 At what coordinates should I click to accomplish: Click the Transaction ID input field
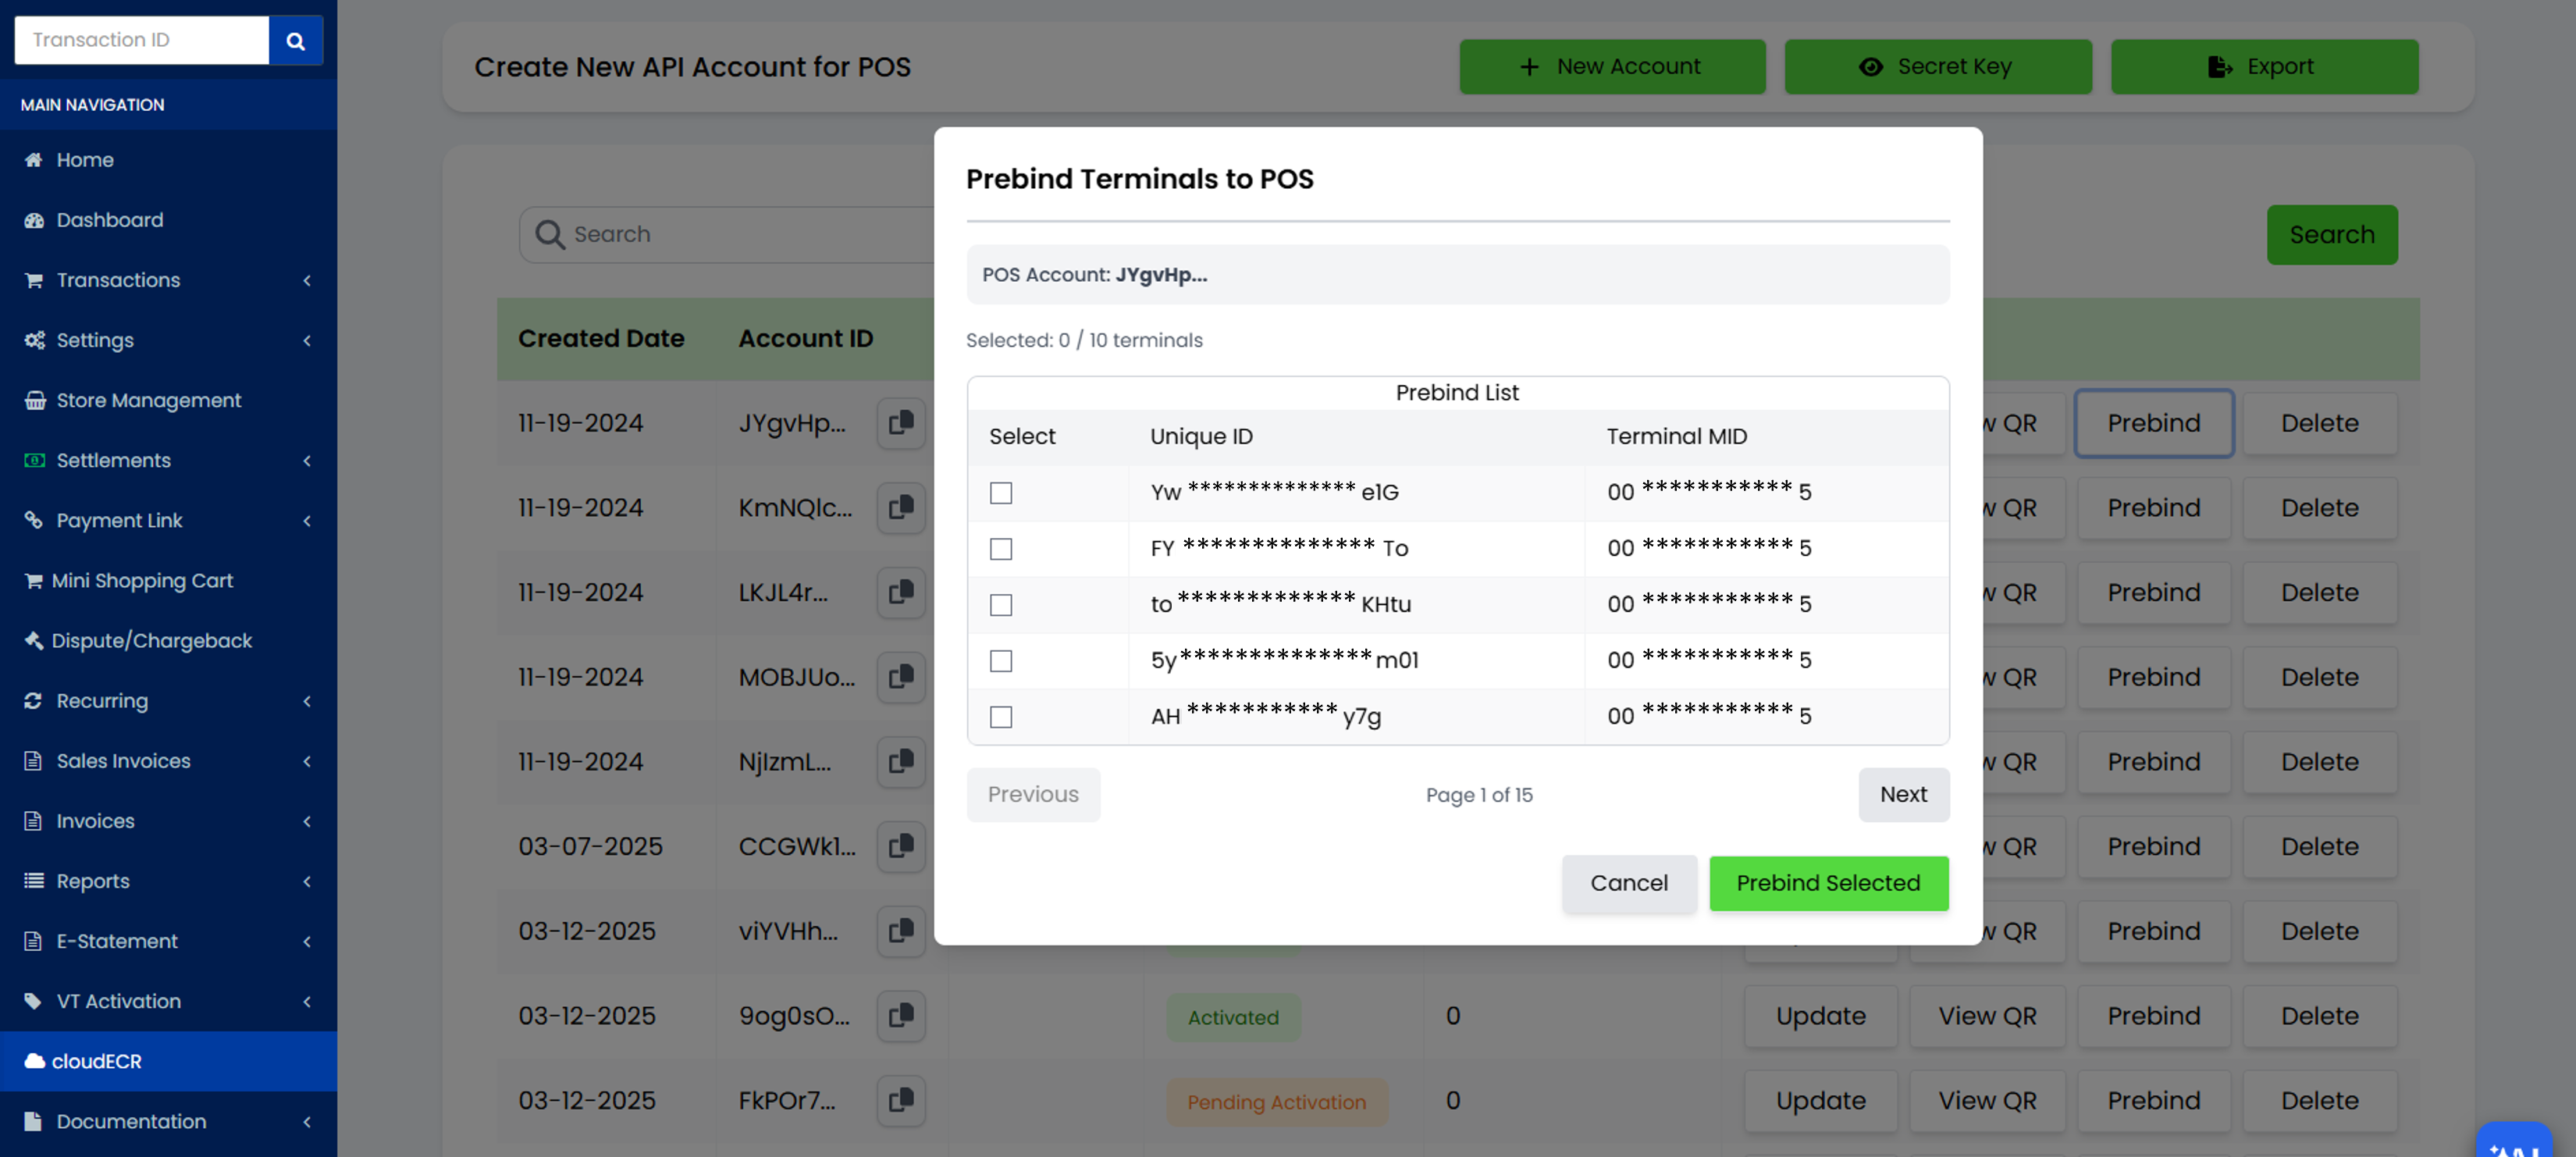pyautogui.click(x=141, y=40)
